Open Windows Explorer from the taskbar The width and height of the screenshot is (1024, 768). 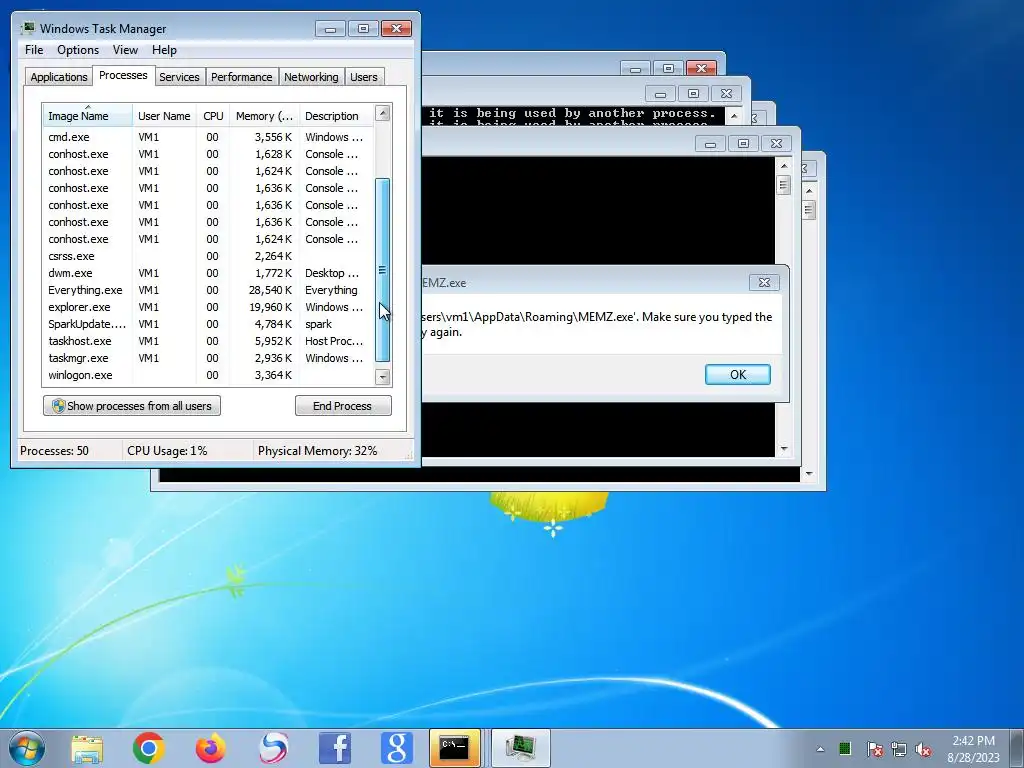pyautogui.click(x=87, y=748)
